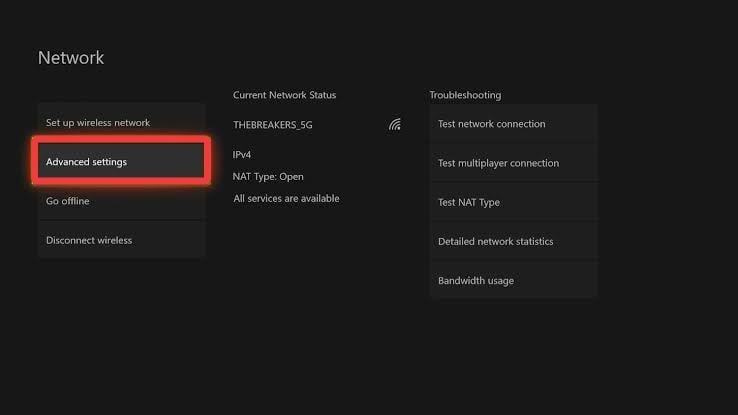Open Detailed network statistics

[x=513, y=241]
